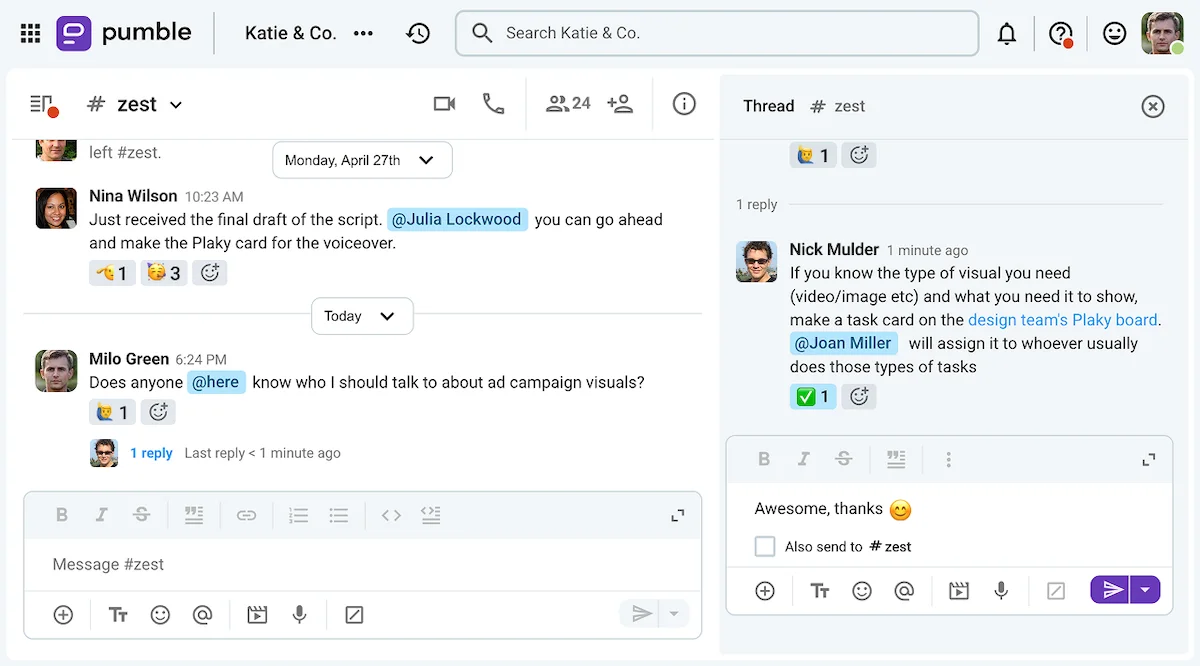
Task: Close the Thread panel
Action: 1153,106
